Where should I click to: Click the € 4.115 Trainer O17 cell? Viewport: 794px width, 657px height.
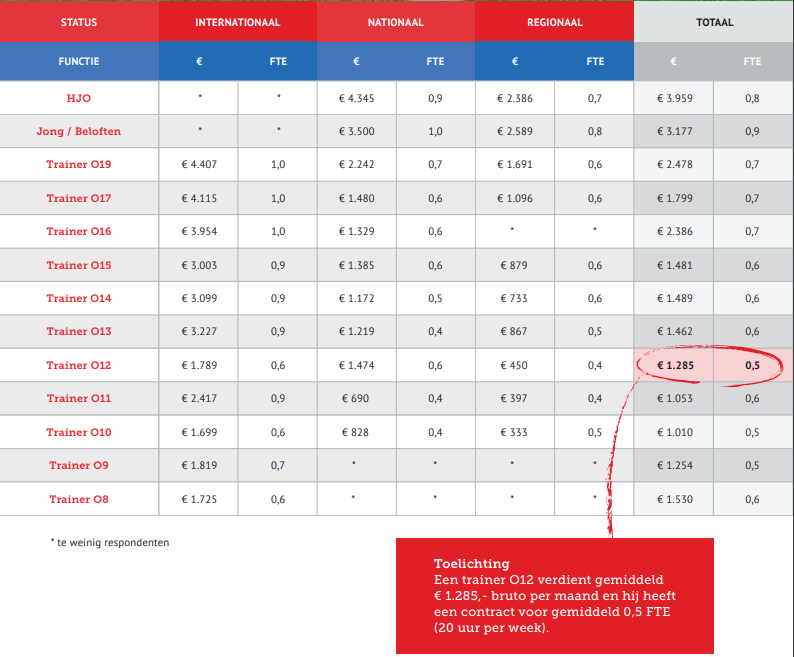[199, 198]
